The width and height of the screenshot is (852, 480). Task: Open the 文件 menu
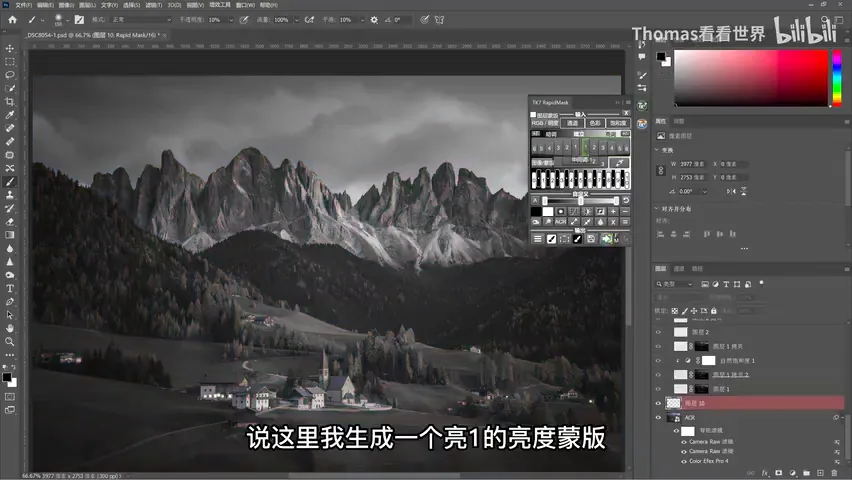pos(23,5)
